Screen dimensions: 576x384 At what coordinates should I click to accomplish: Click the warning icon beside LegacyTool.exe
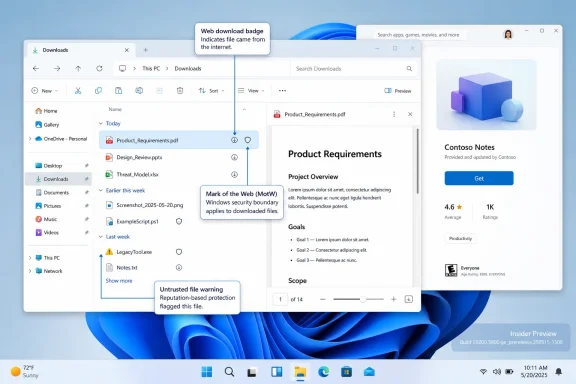[109, 252]
